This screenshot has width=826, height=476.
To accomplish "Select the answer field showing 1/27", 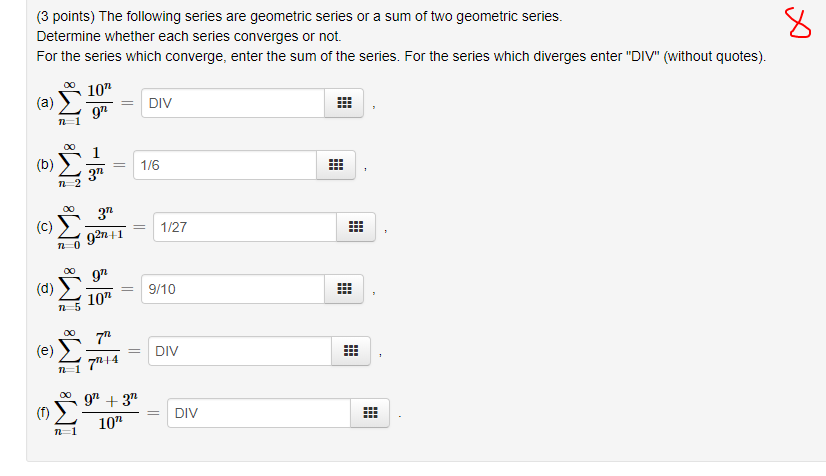I will [x=244, y=227].
